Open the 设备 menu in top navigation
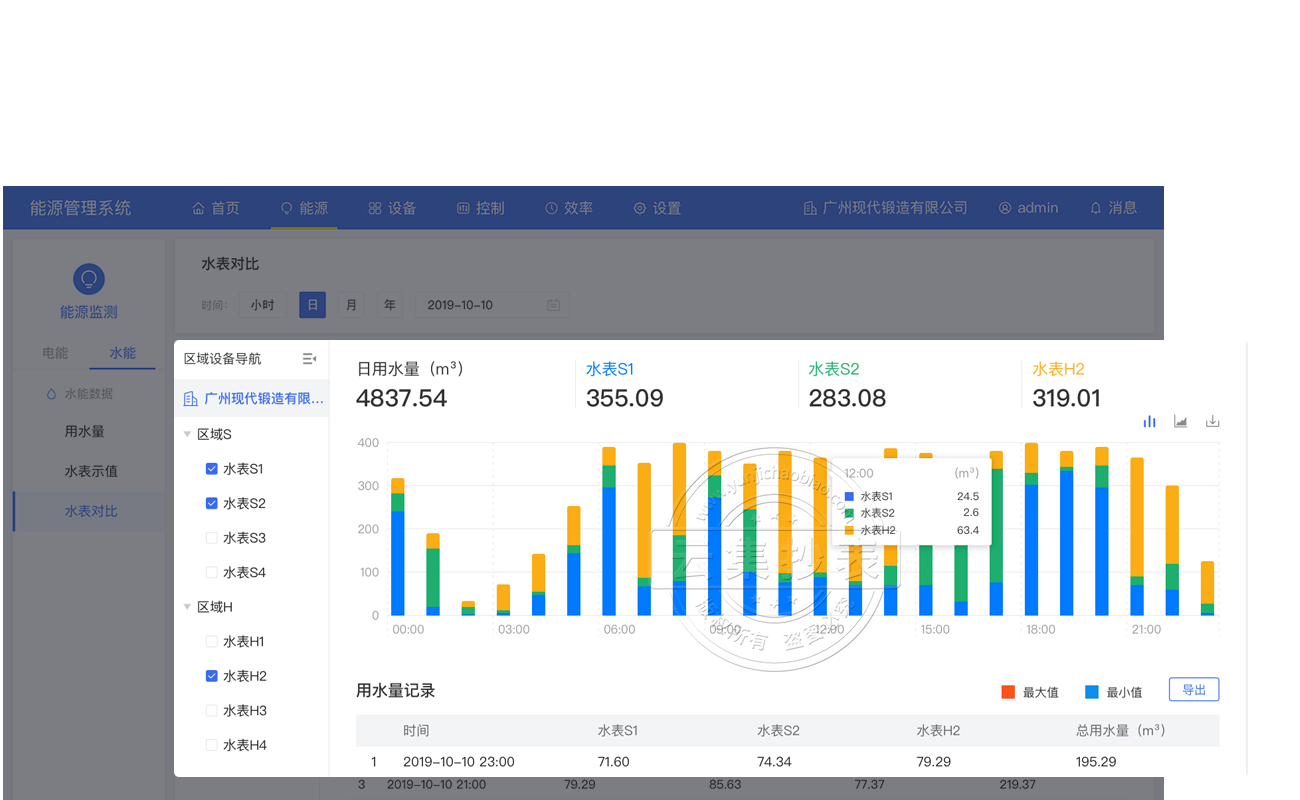1300x800 pixels. pyautogui.click(x=392, y=208)
